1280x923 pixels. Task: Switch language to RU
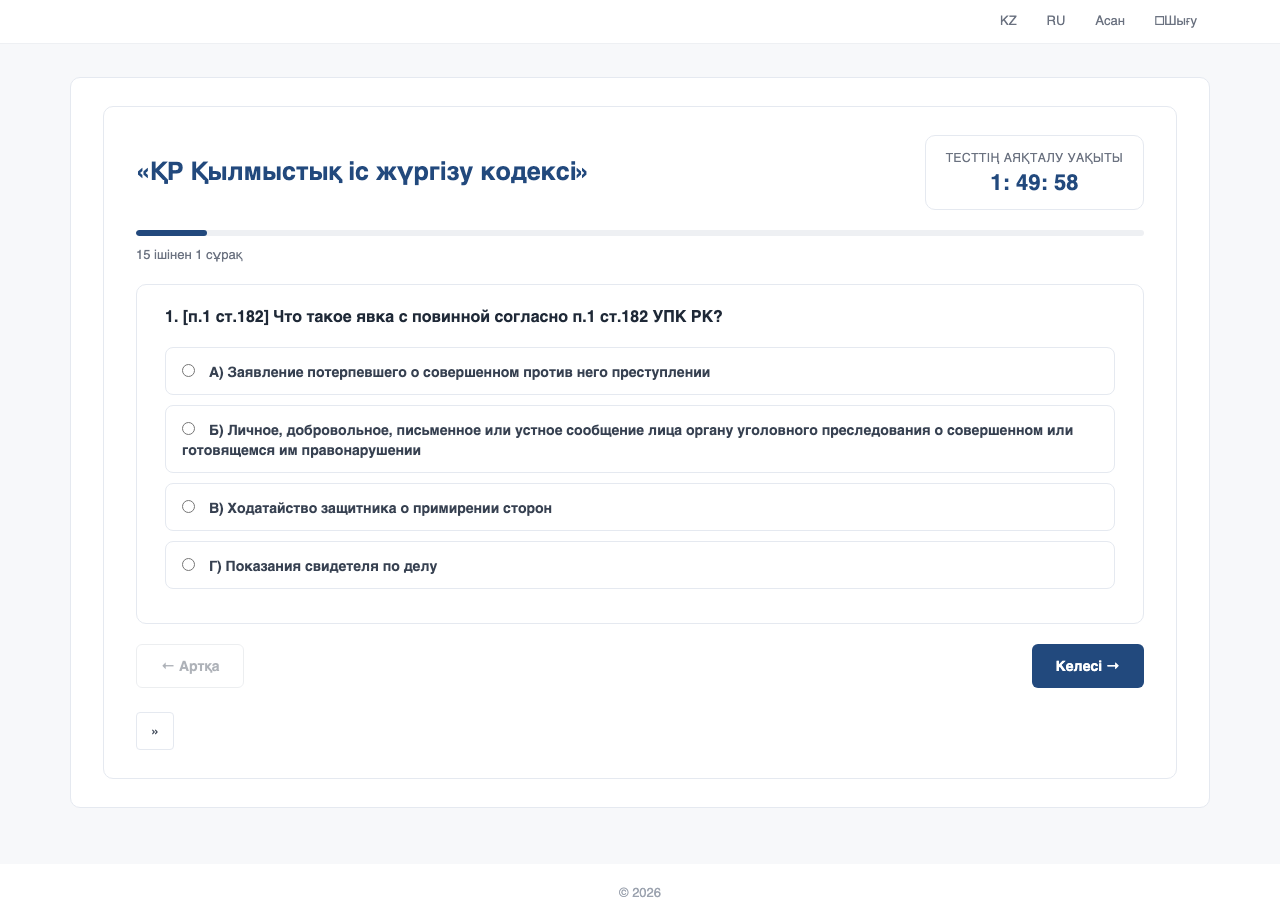coord(1056,21)
